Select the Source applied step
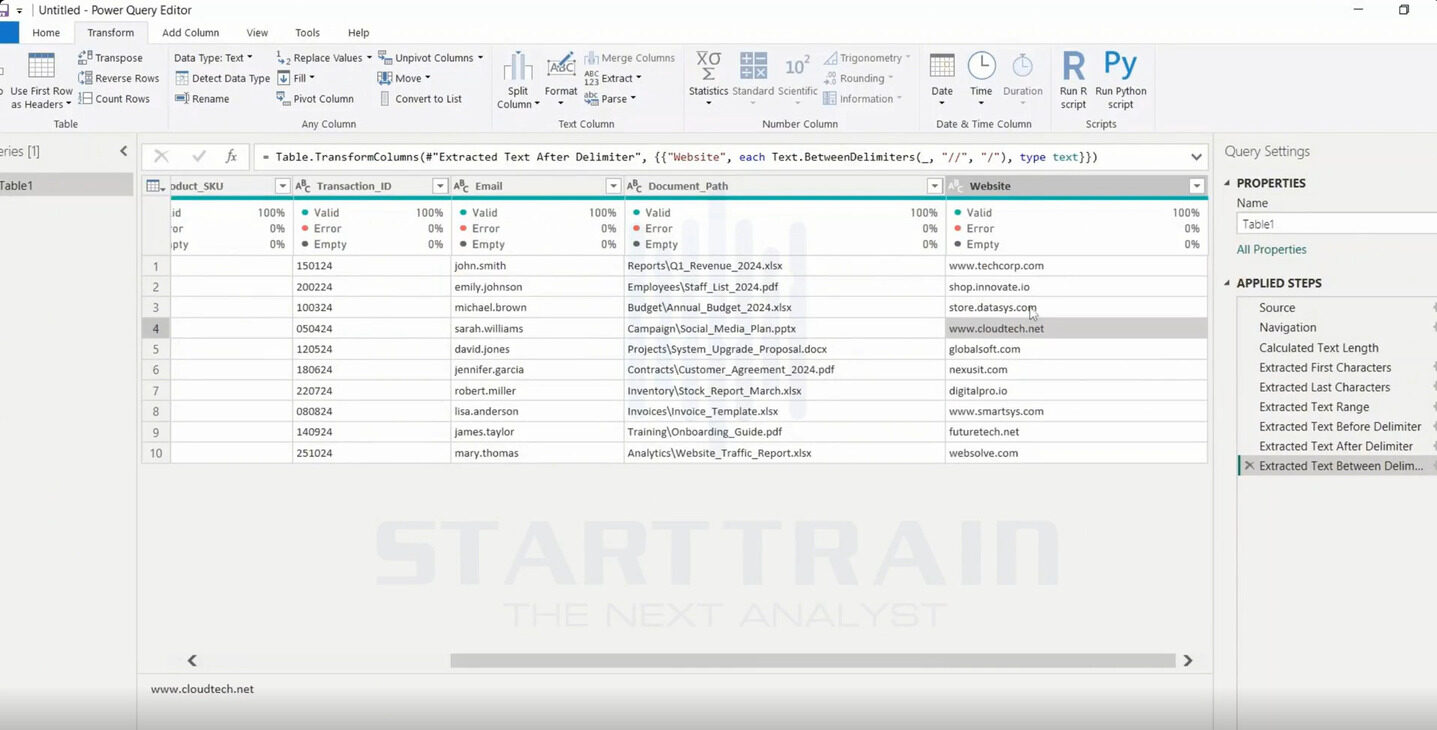Viewport: 1437px width, 730px height. click(x=1277, y=308)
